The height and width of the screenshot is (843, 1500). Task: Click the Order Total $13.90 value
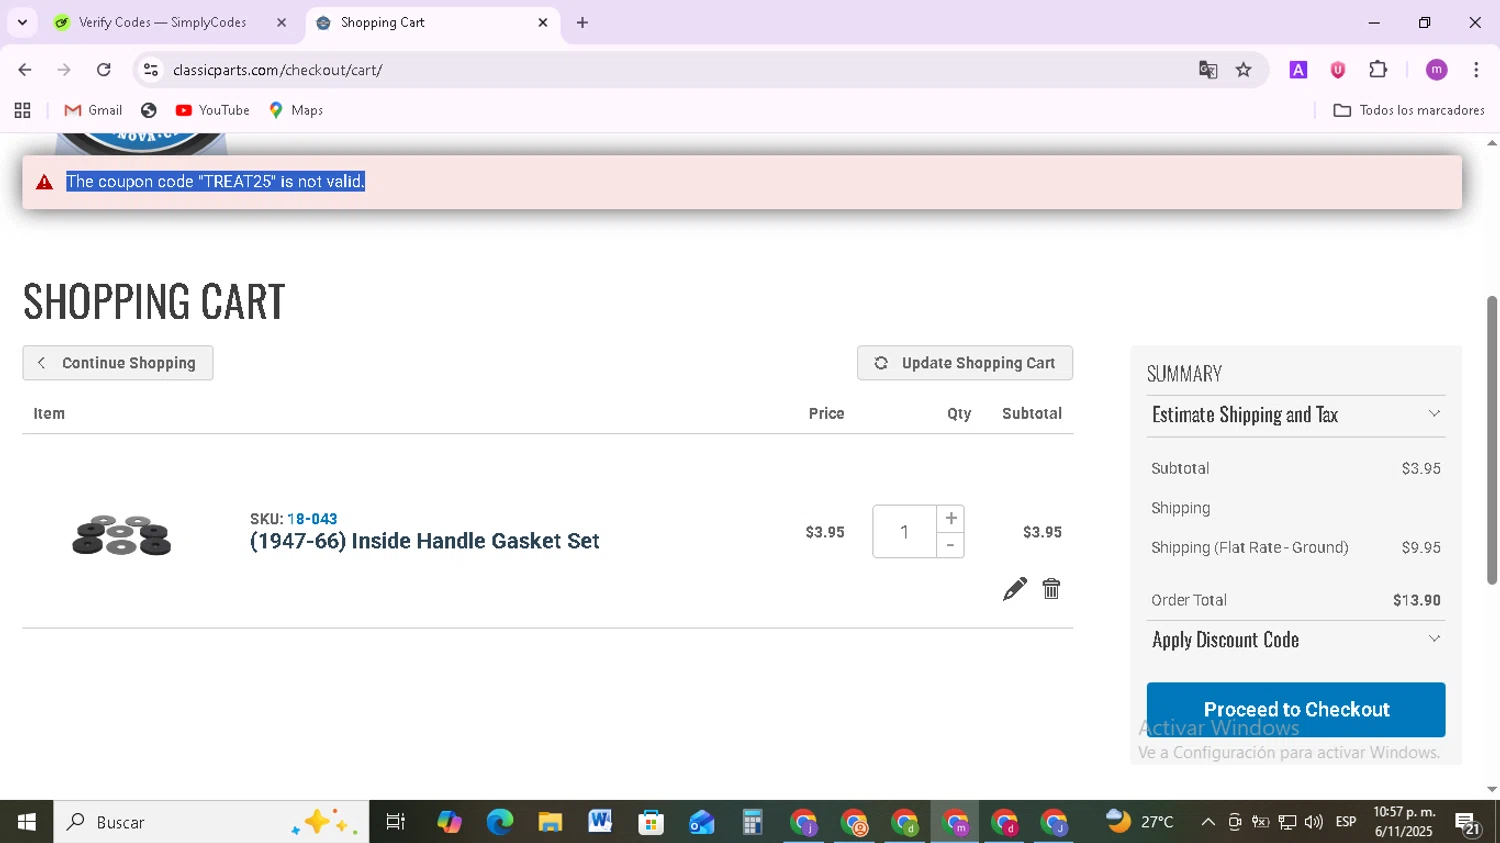(1417, 601)
